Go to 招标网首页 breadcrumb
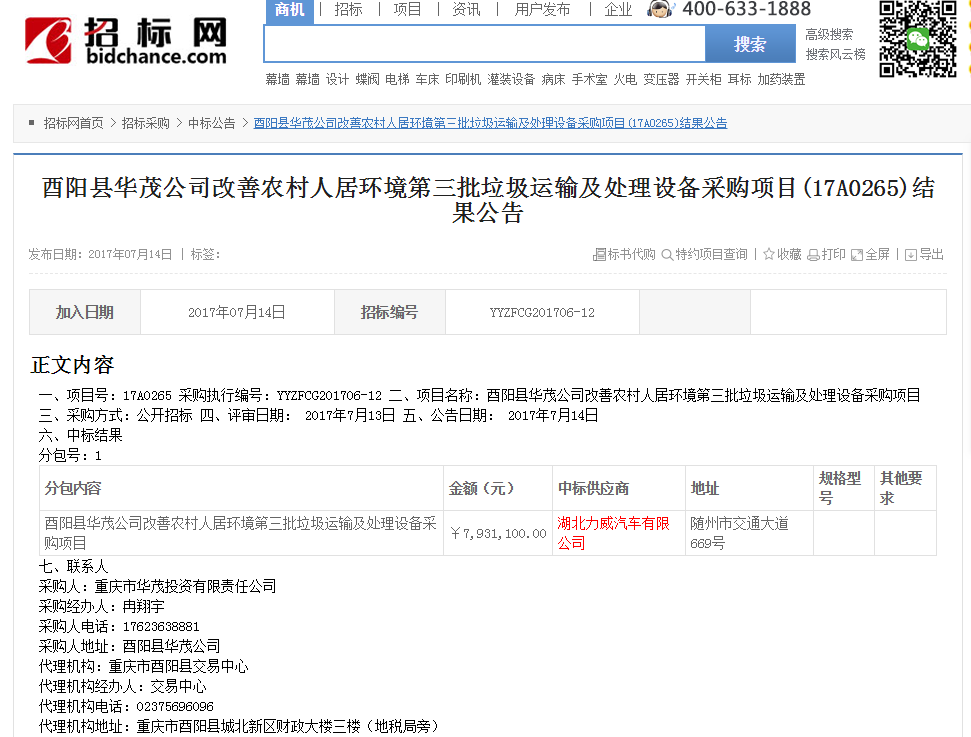Screen dimensions: 971x737 (x=73, y=123)
